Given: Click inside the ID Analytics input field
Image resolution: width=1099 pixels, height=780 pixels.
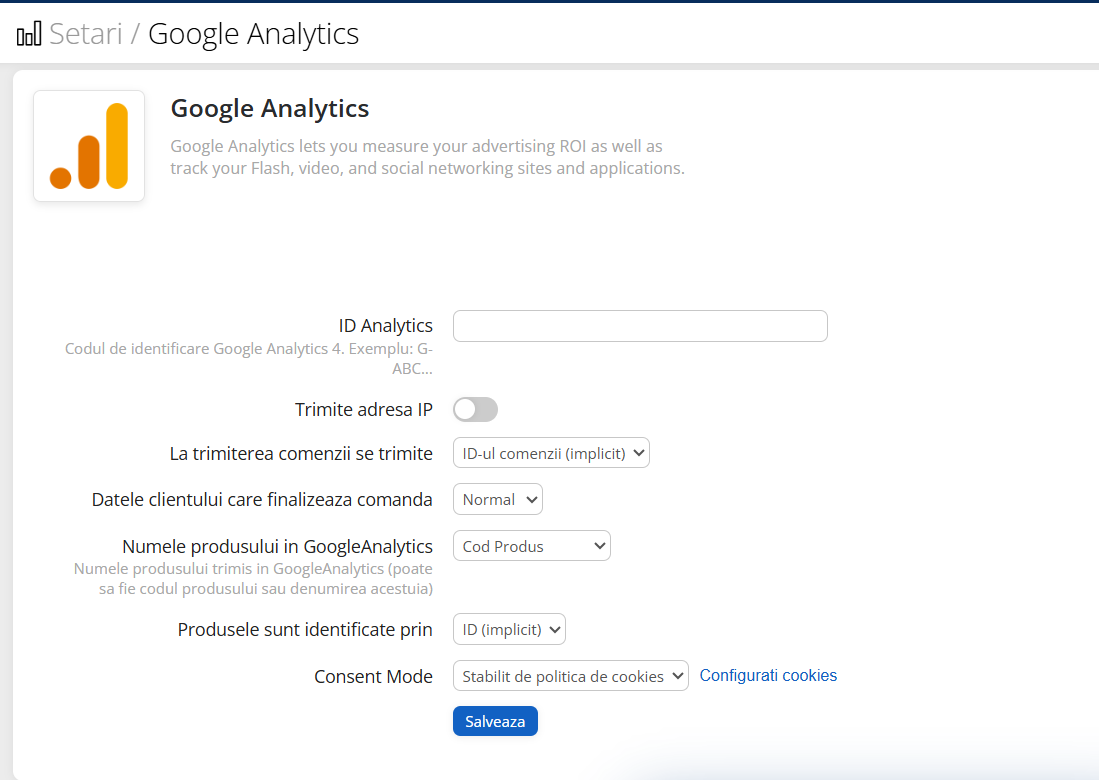Looking at the screenshot, I should (639, 326).
